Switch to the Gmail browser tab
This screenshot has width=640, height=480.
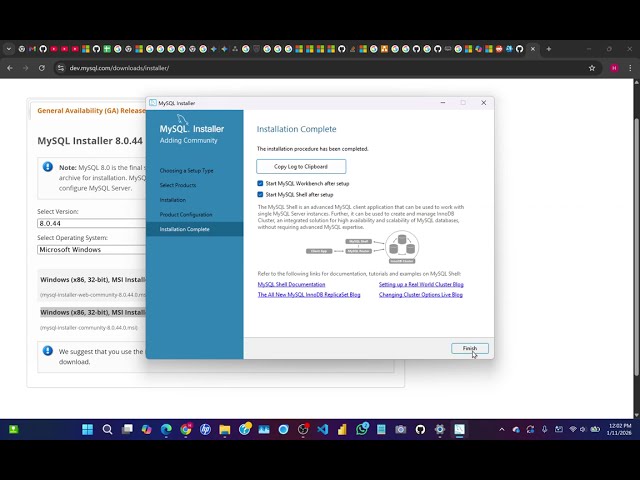point(32,49)
